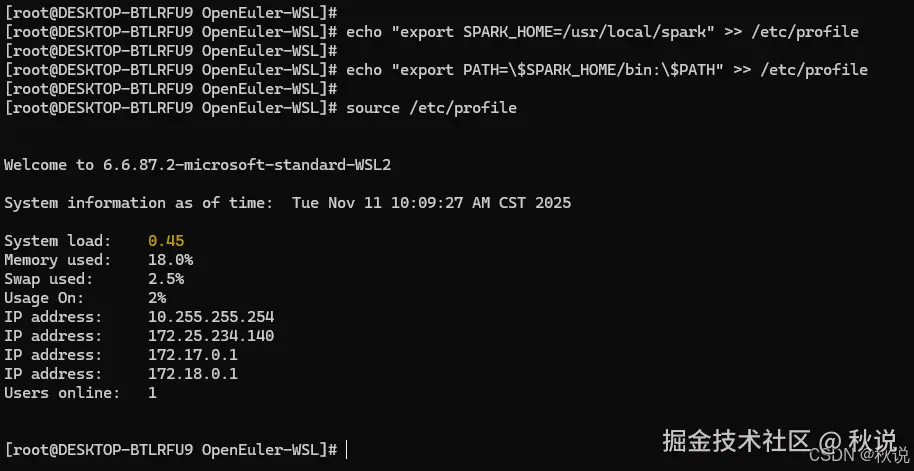
Task: Click the yellow System load value 0.45
Action: 166,241
